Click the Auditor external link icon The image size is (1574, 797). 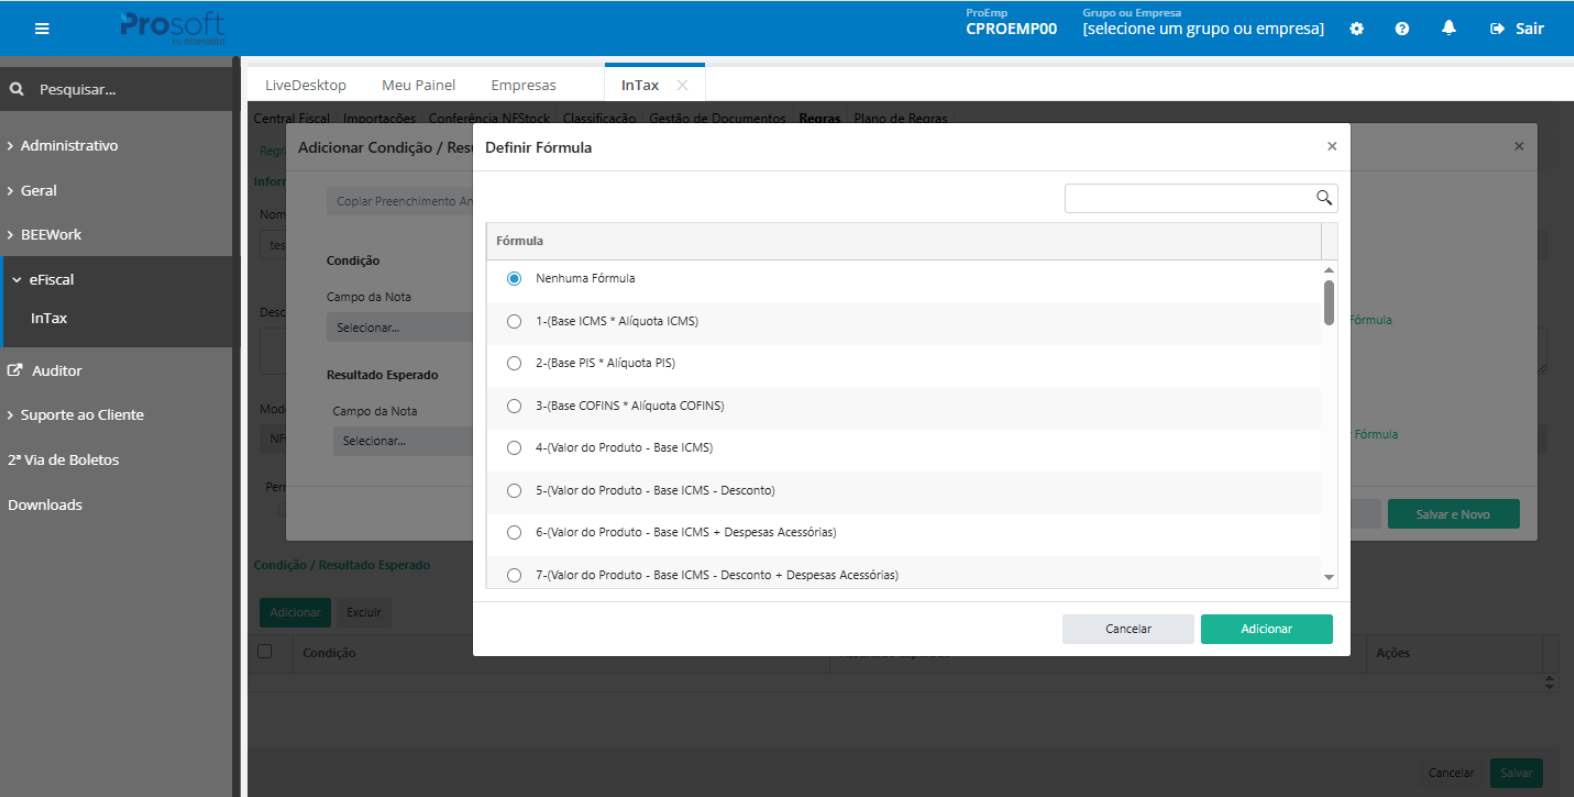pos(15,370)
